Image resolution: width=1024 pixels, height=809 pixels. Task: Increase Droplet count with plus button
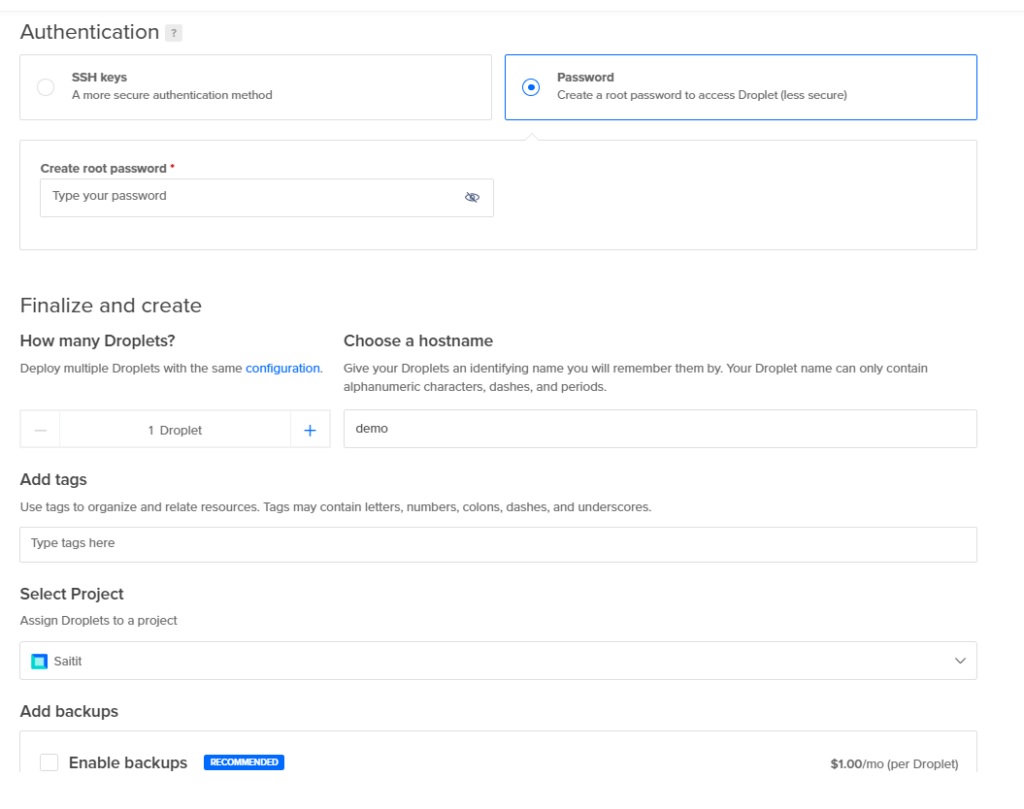[310, 430]
